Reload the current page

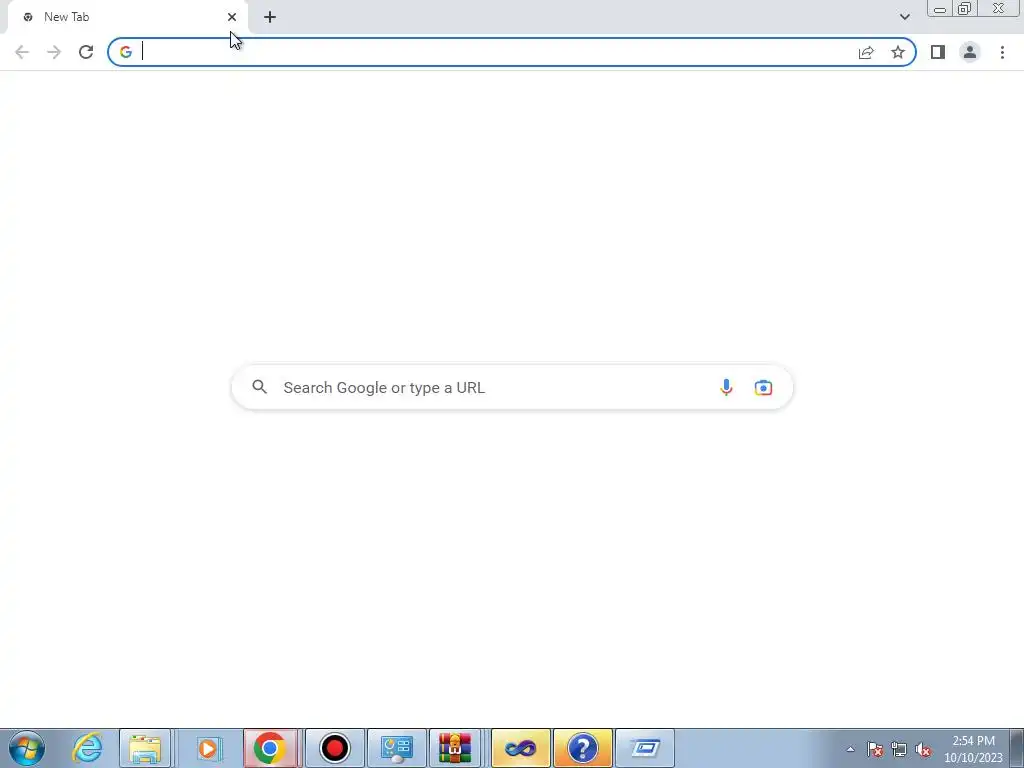click(x=86, y=52)
